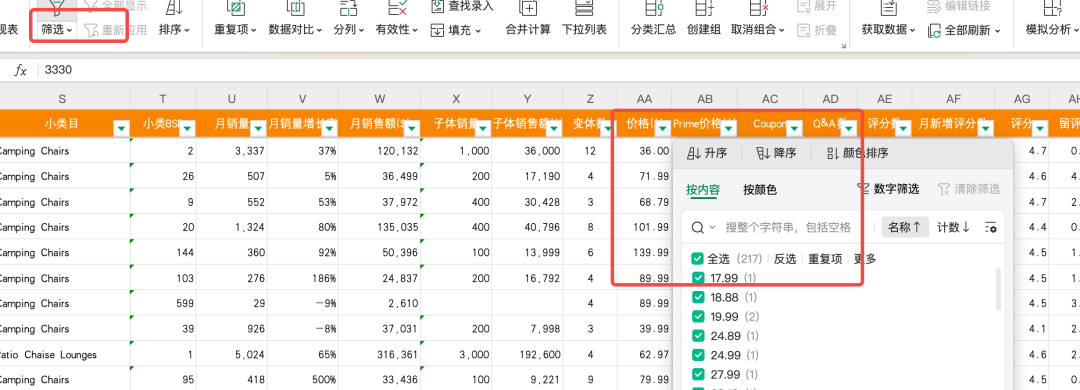This screenshot has height=390, width=1080.
Task: Sort filter values by 计数
Action: (x=954, y=227)
